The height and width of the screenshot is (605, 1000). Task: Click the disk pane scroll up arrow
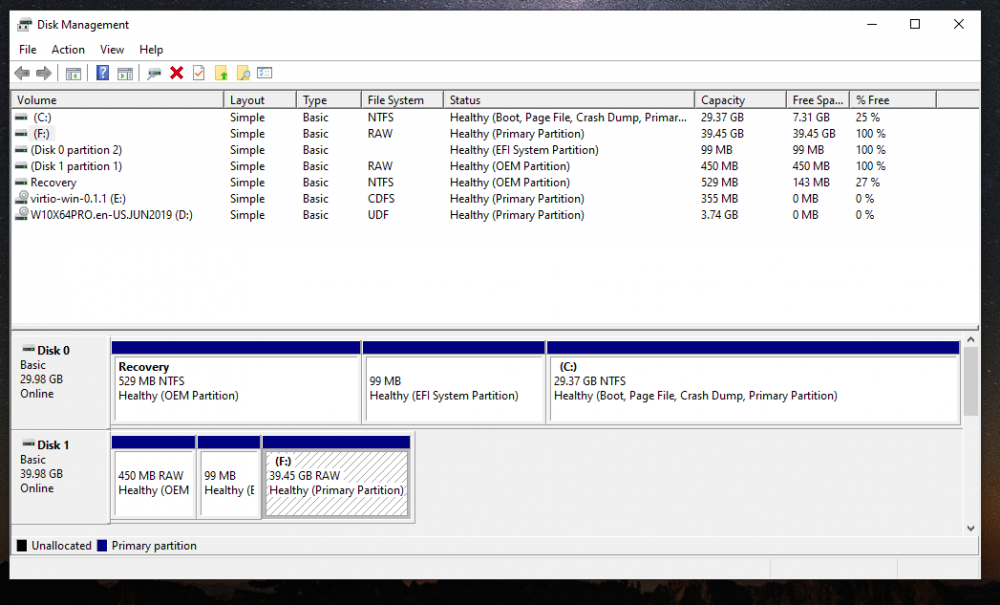click(x=971, y=340)
